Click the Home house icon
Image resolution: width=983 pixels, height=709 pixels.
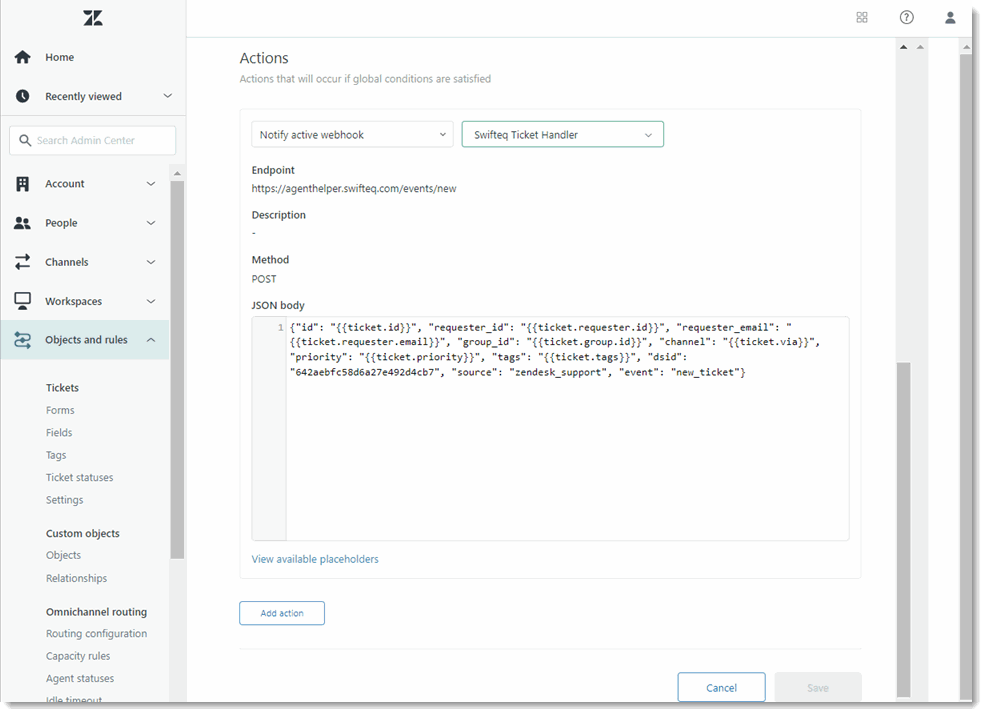click(23, 57)
